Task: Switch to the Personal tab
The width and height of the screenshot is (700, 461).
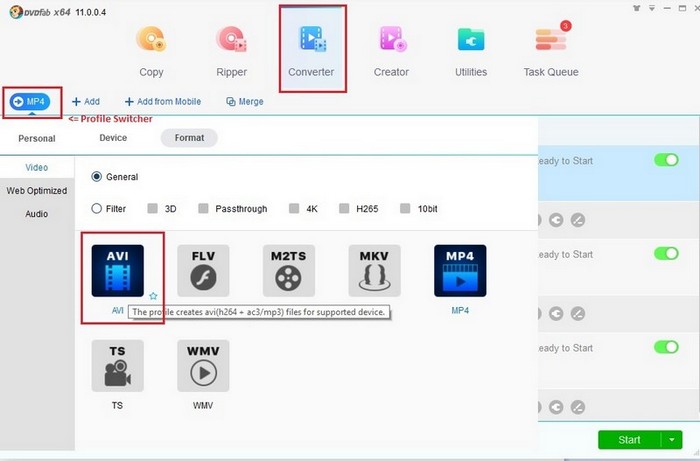Action: click(x=37, y=138)
